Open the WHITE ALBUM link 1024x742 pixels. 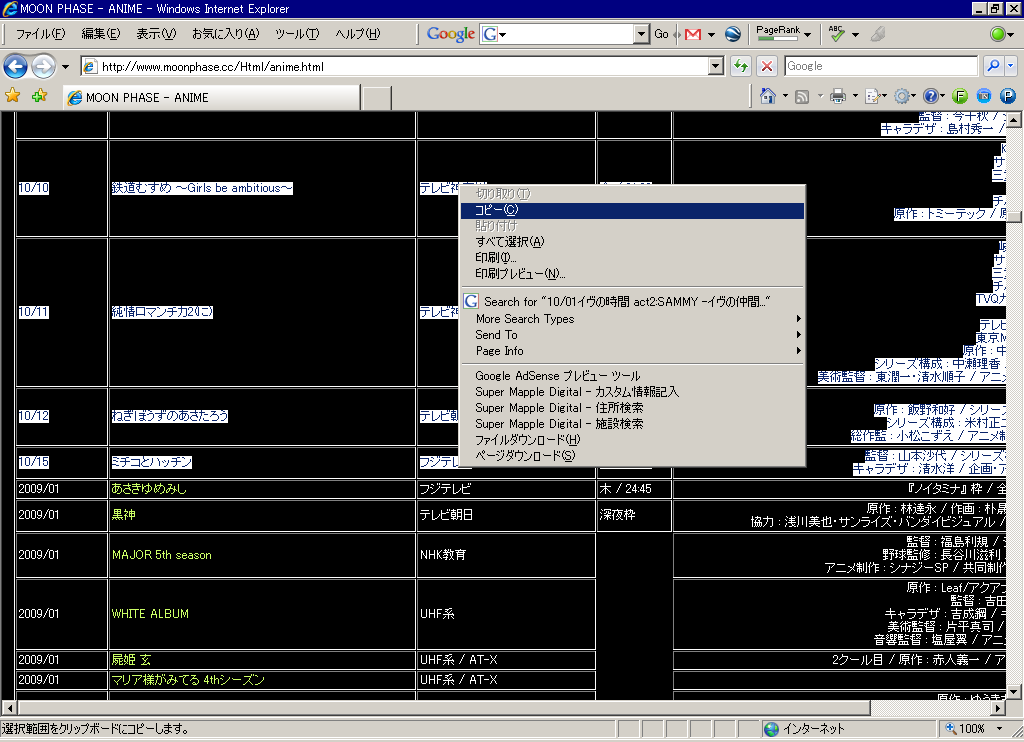150,614
